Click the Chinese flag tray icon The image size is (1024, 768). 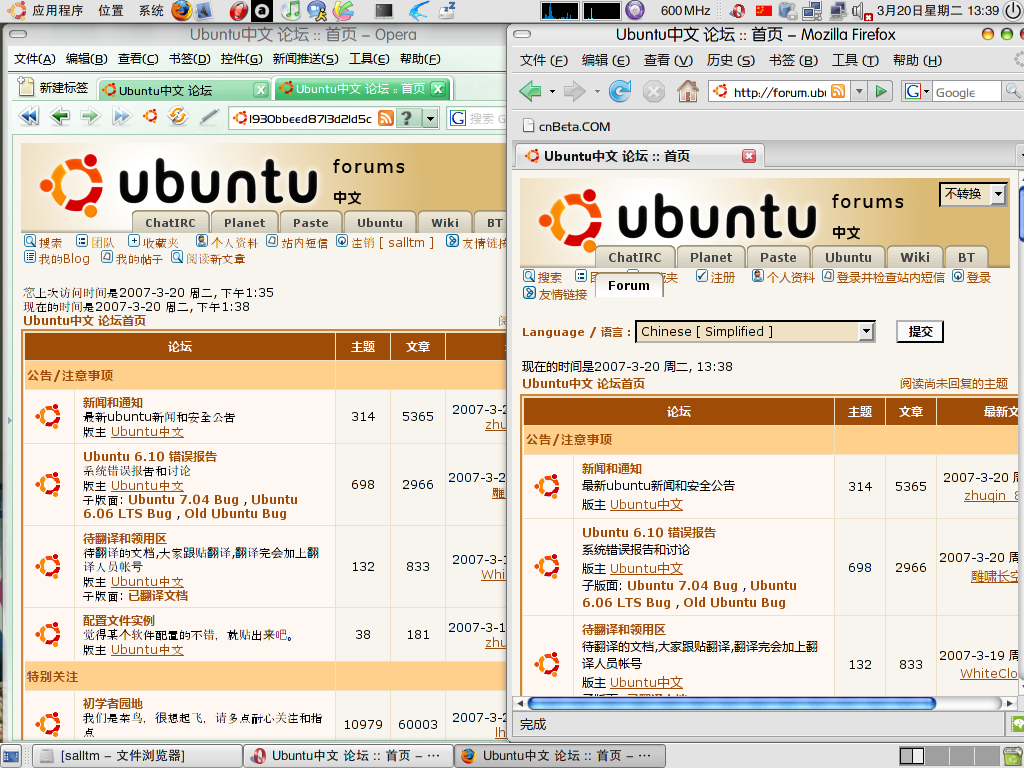click(763, 10)
